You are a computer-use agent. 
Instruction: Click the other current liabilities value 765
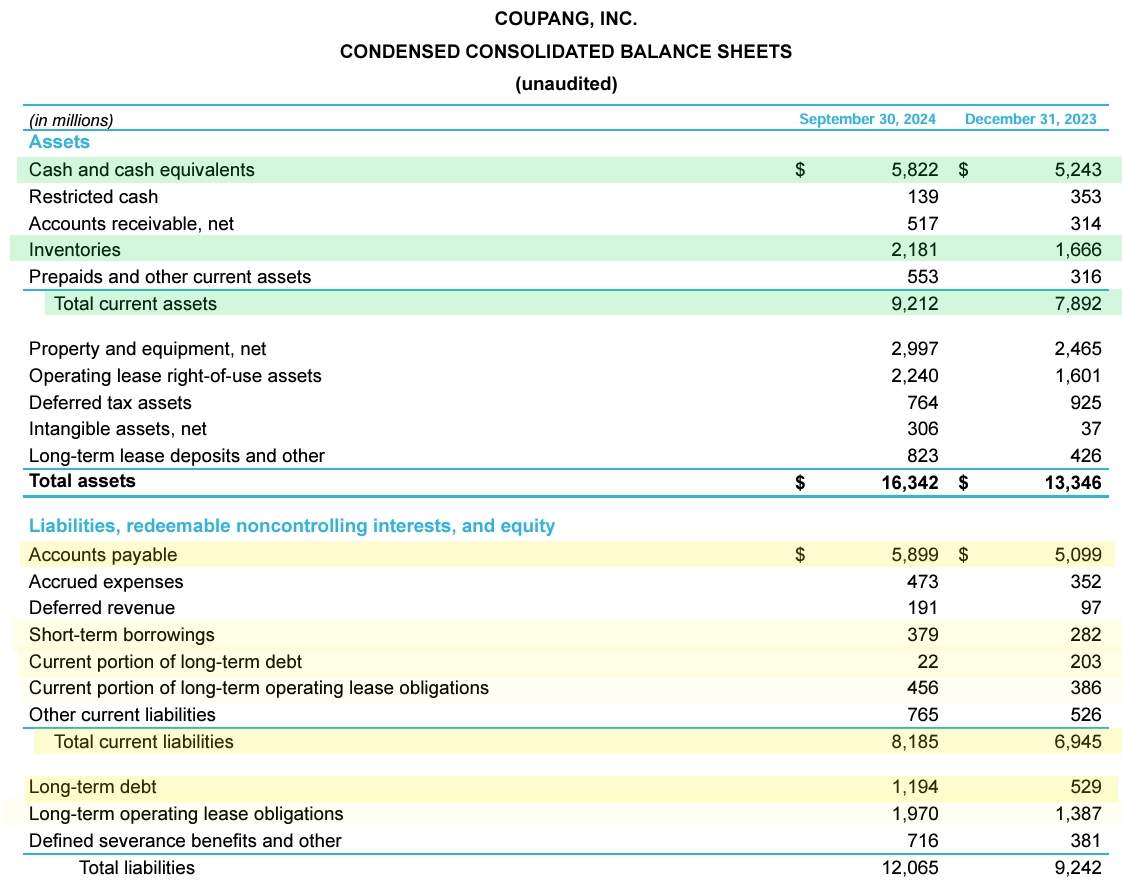tap(922, 715)
